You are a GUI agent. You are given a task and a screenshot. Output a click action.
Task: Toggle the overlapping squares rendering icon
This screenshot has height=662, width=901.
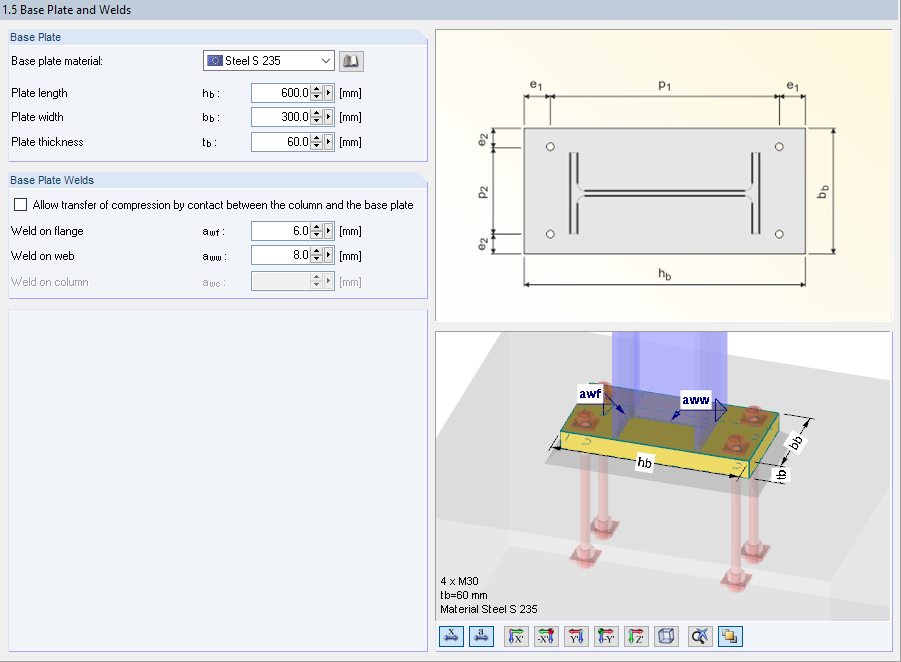coord(730,636)
